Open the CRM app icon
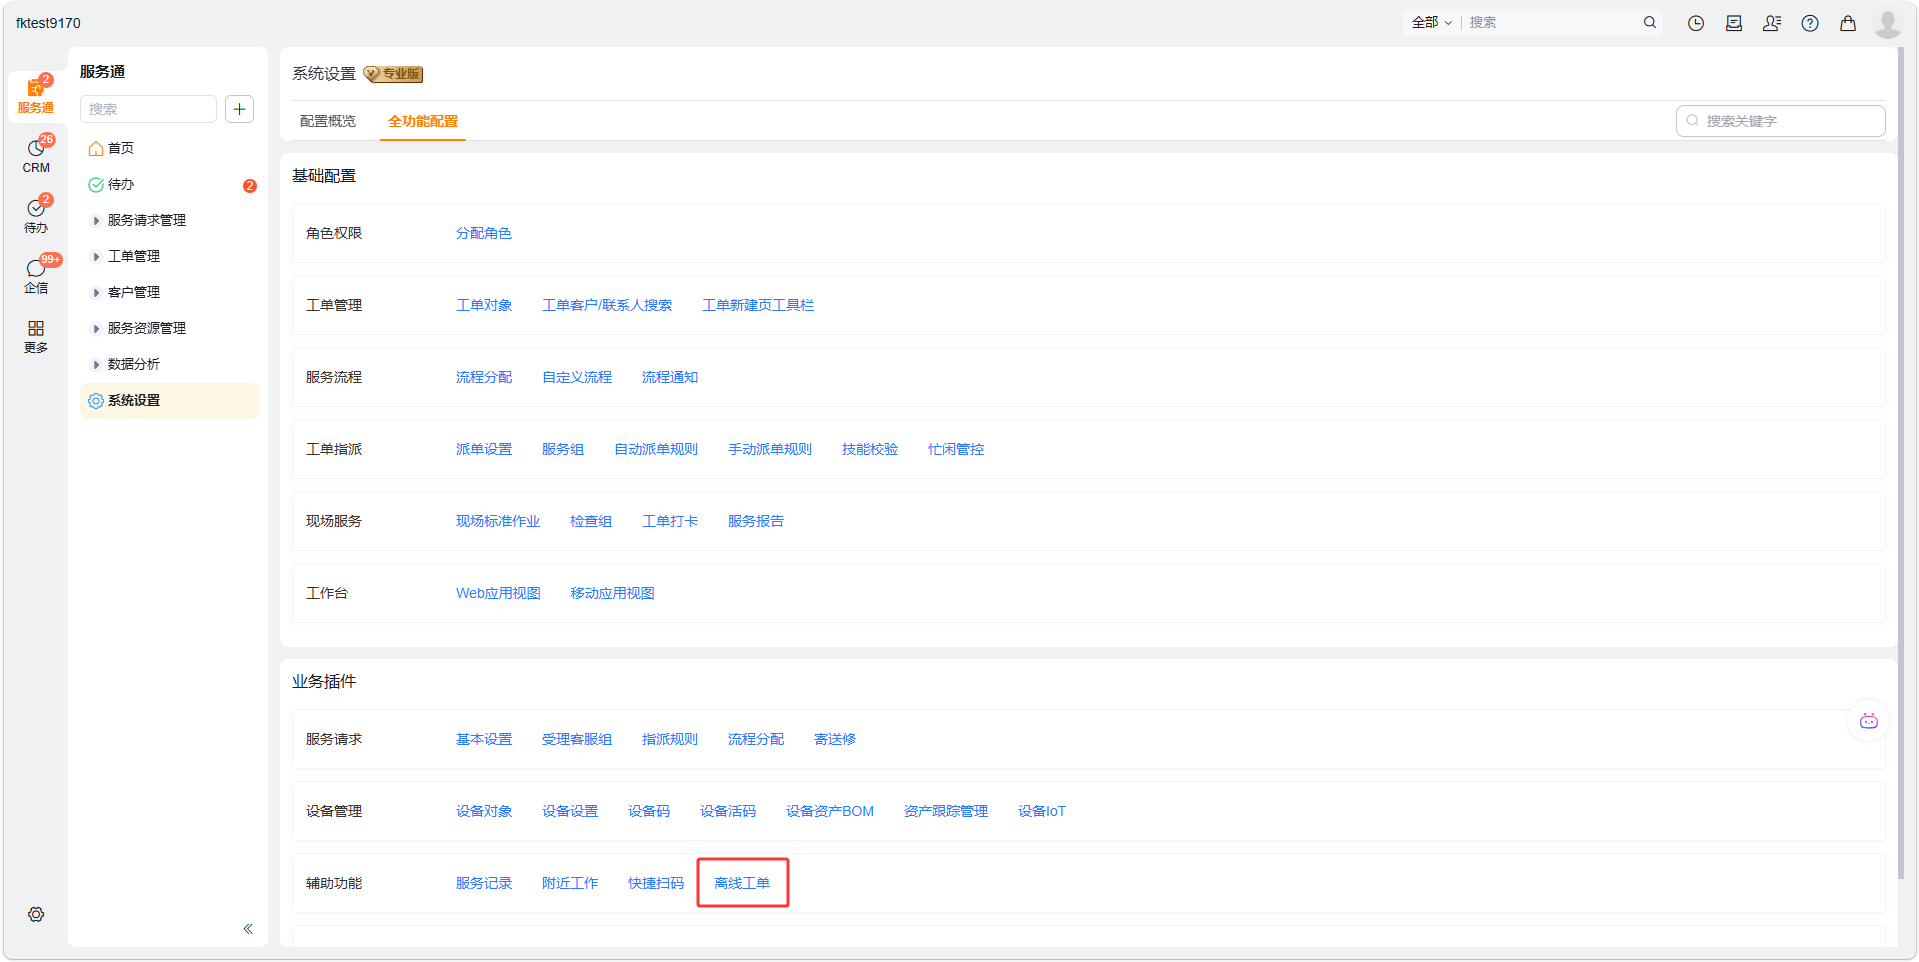This screenshot has width=1919, height=962. [36, 156]
